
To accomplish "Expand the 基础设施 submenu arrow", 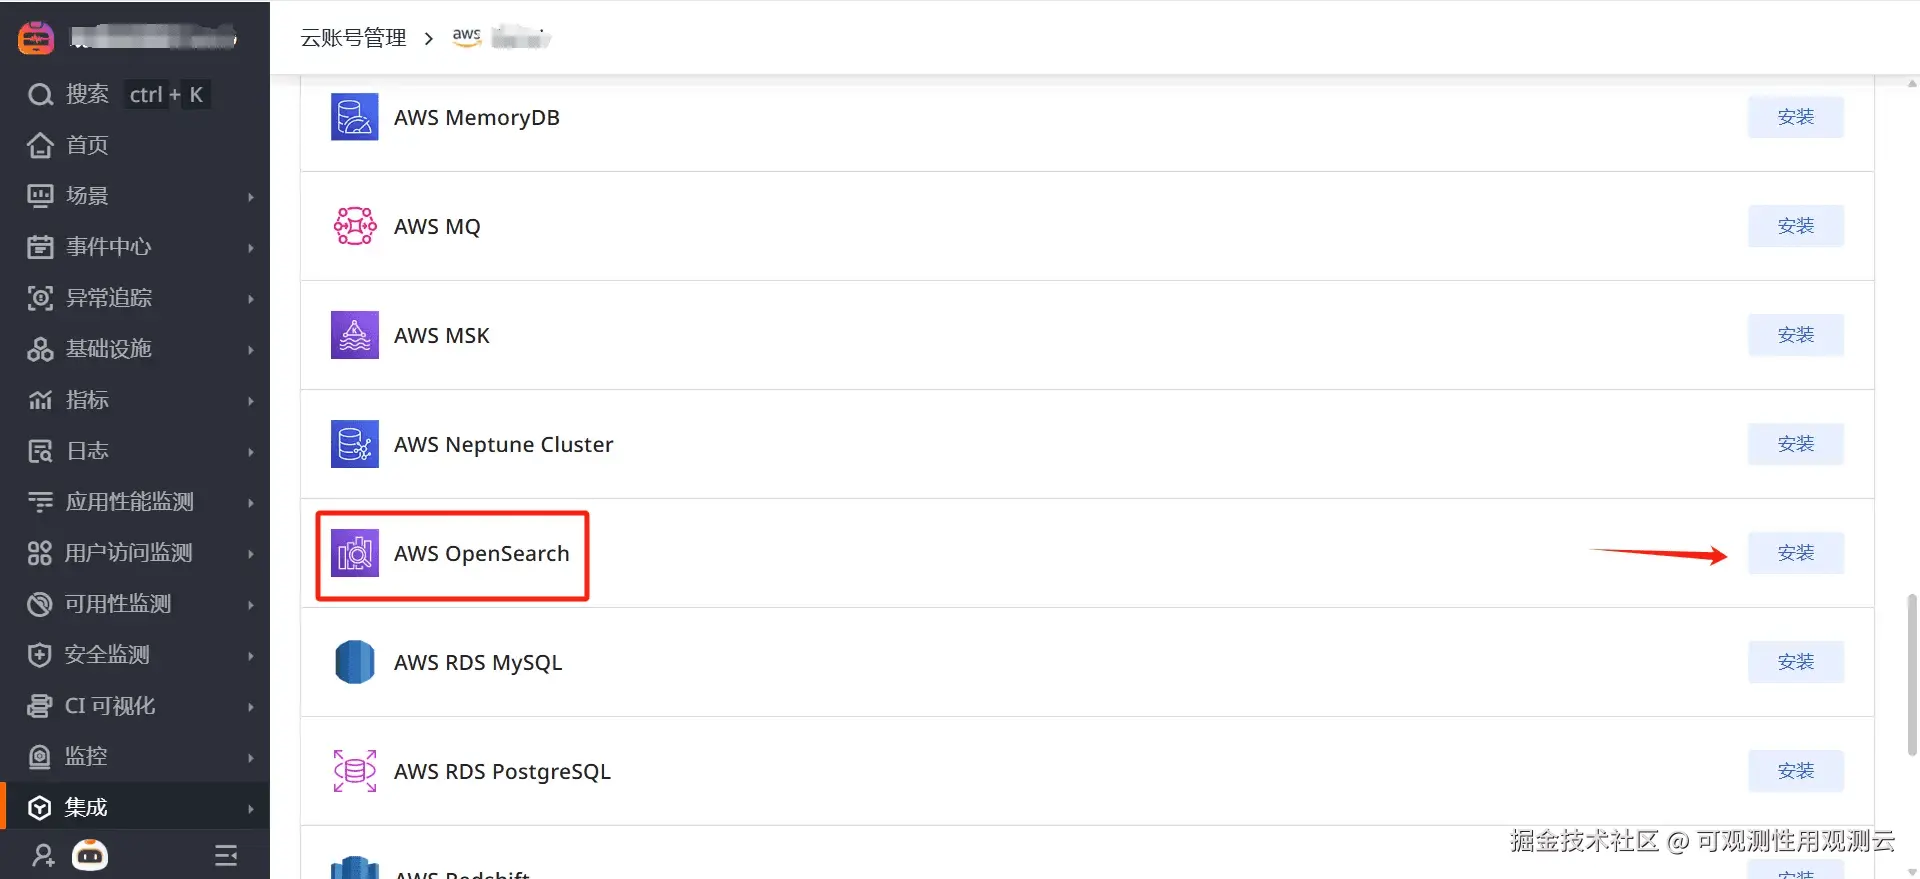I will click(250, 350).
